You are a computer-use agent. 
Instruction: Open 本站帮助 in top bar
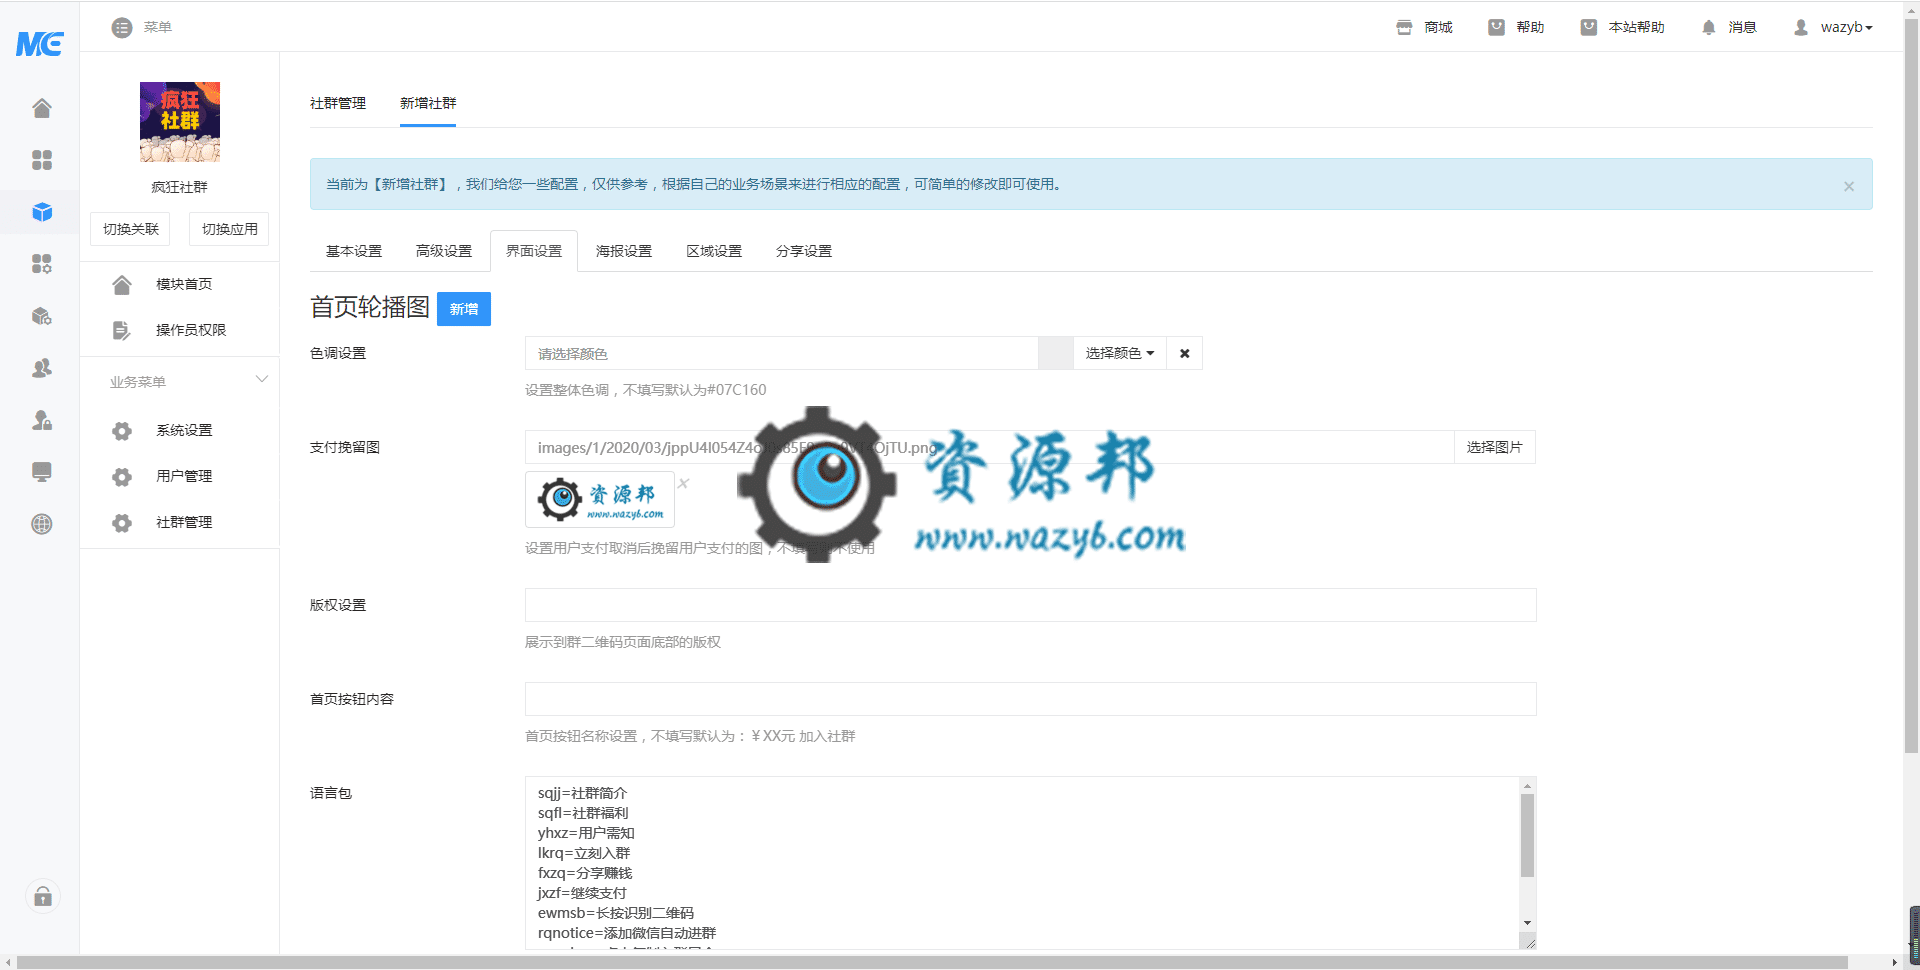pos(1622,27)
